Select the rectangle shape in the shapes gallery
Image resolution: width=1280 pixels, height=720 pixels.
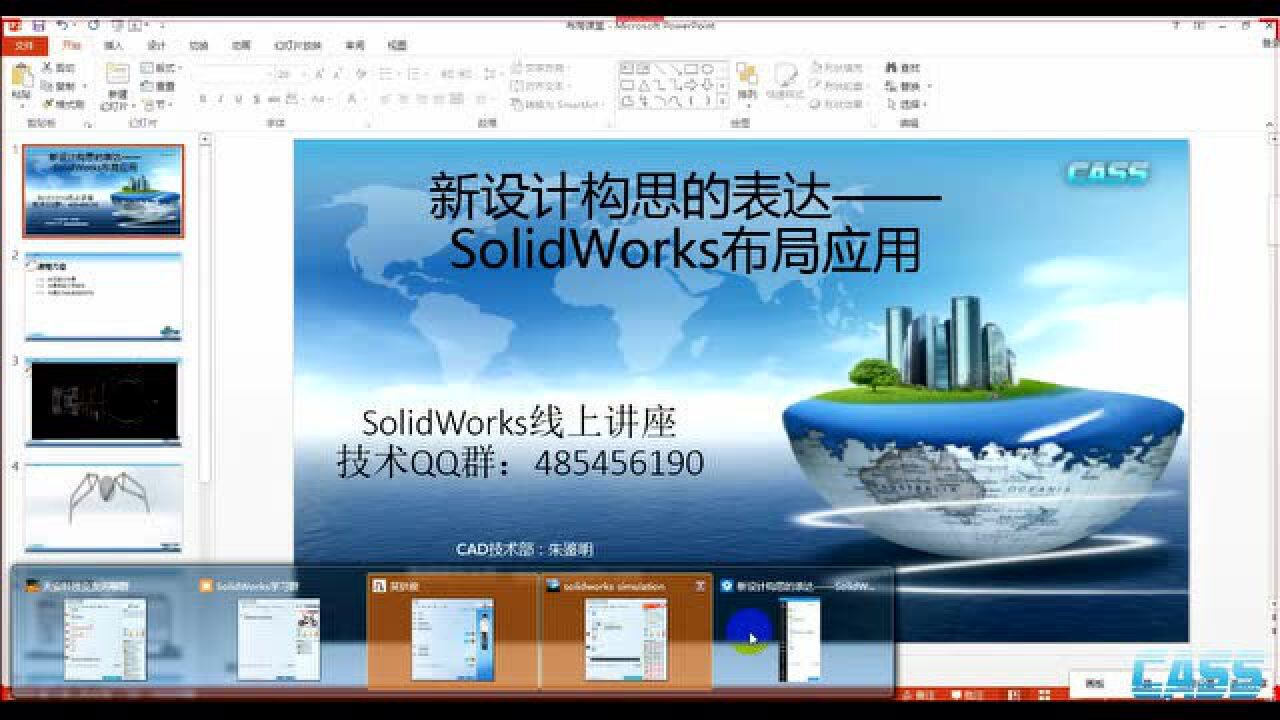pos(689,68)
